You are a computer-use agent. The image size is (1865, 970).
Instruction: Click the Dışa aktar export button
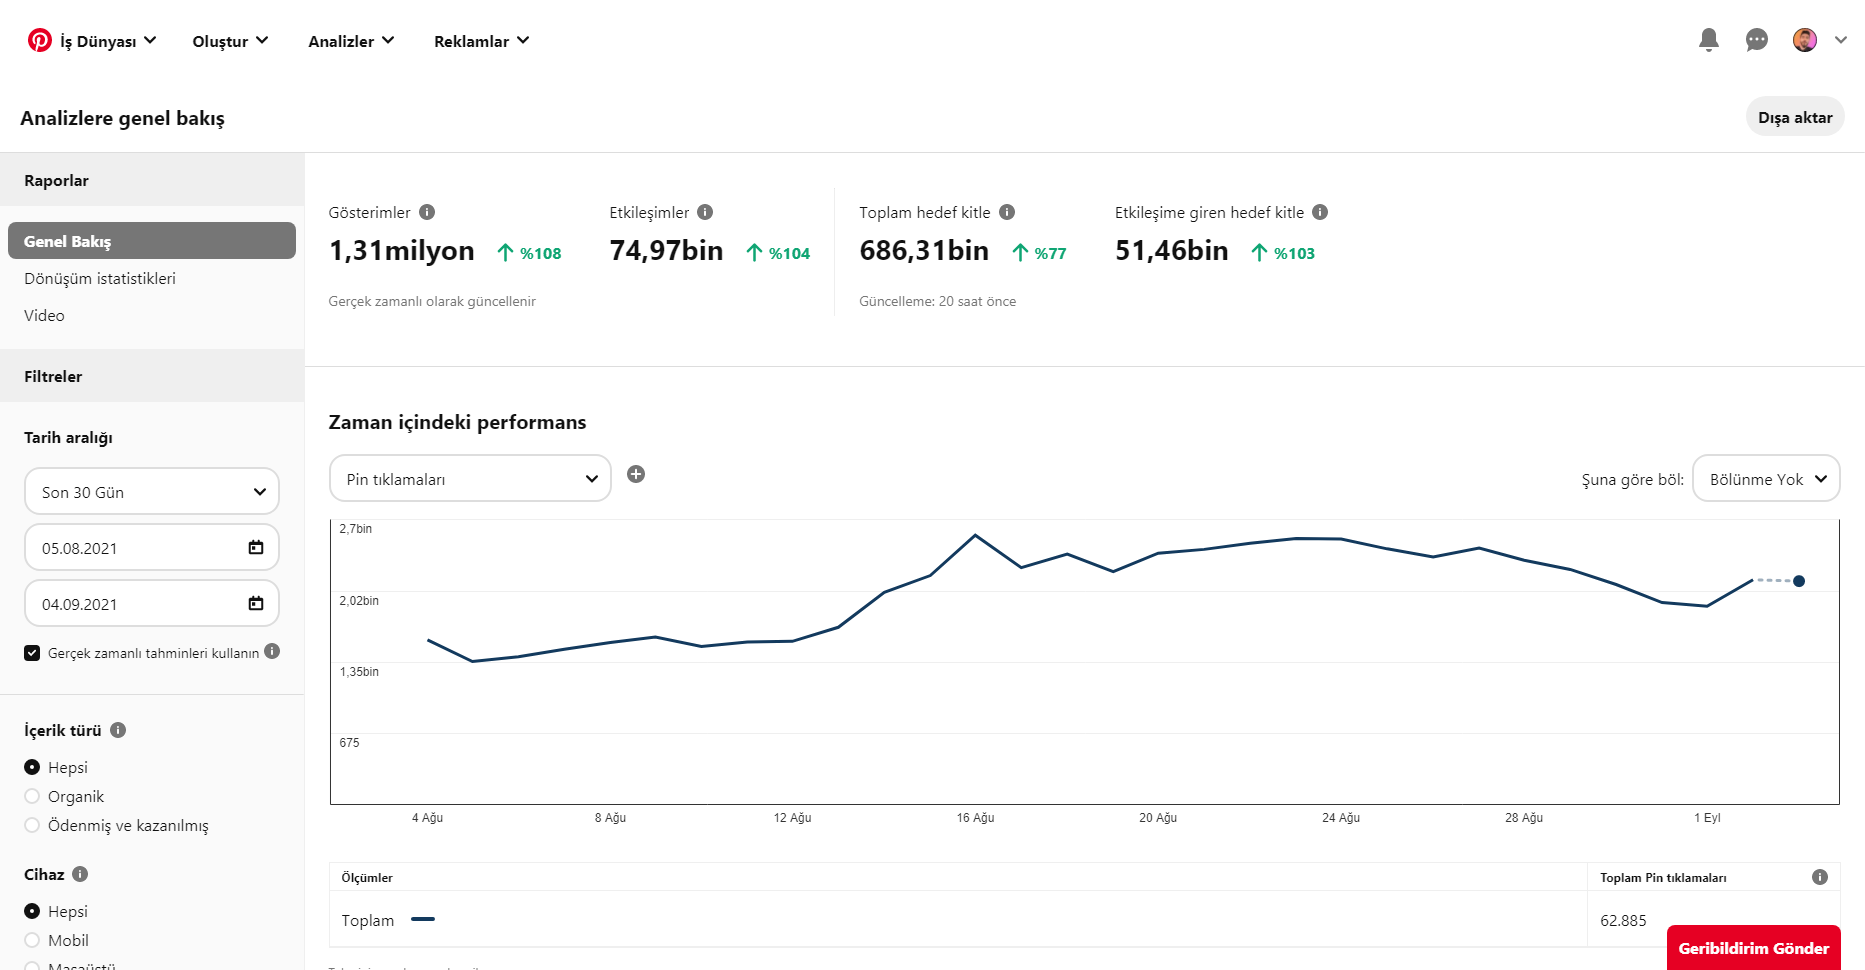(1795, 117)
